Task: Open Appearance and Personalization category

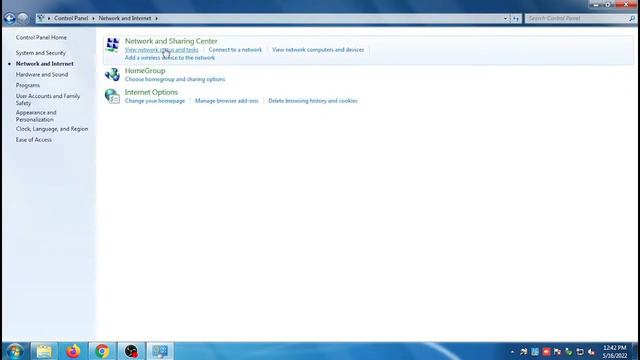Action: (x=36, y=116)
